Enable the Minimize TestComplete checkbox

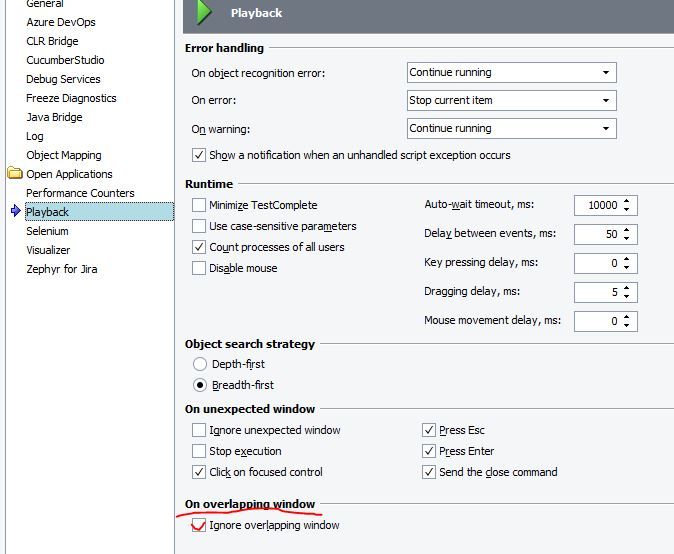(x=199, y=205)
